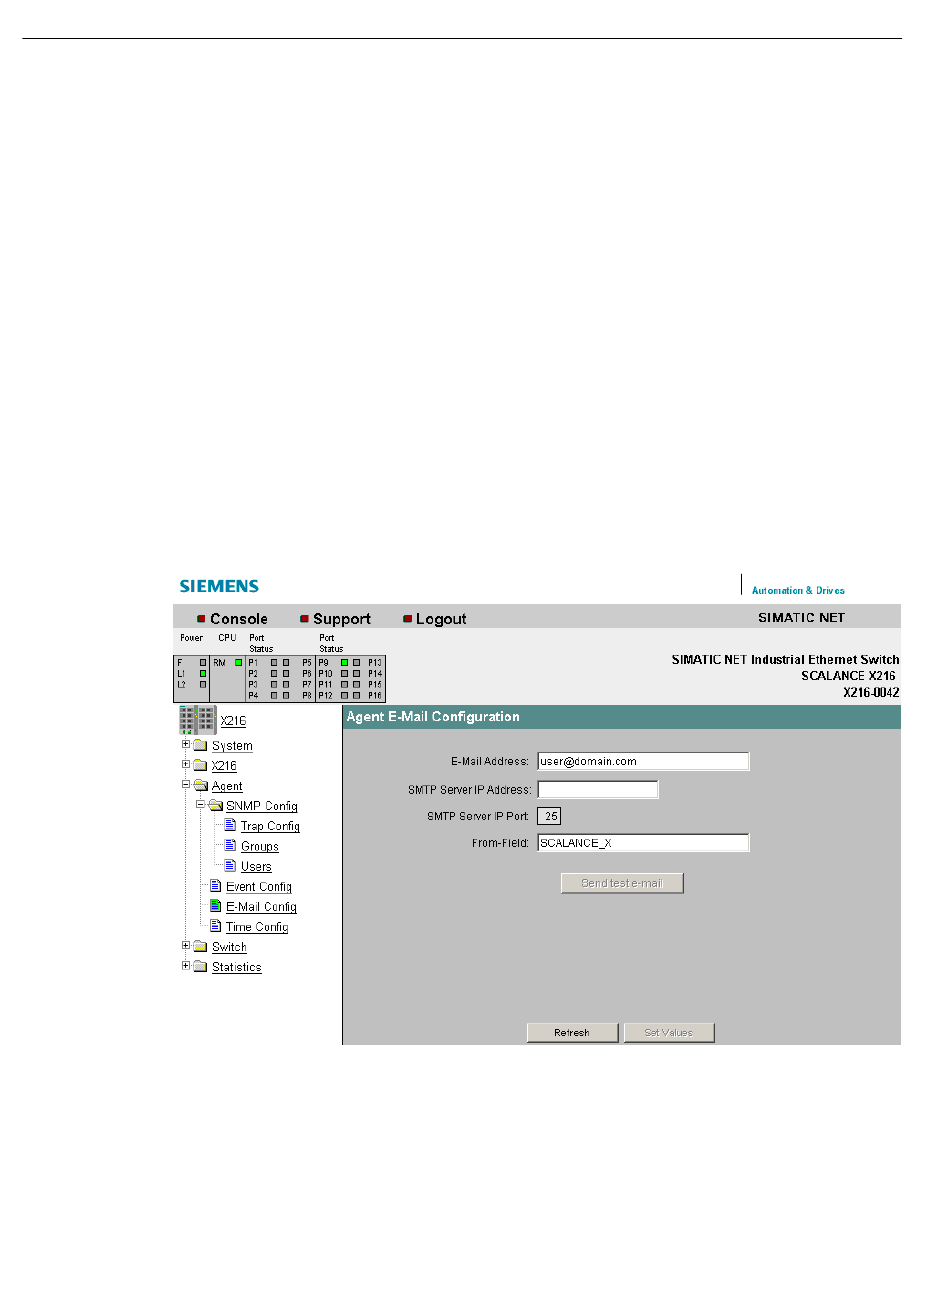This screenshot has height=1301, width=950.
Task: Click the Agent E-Mail Configuration header text
Action: (x=433, y=717)
